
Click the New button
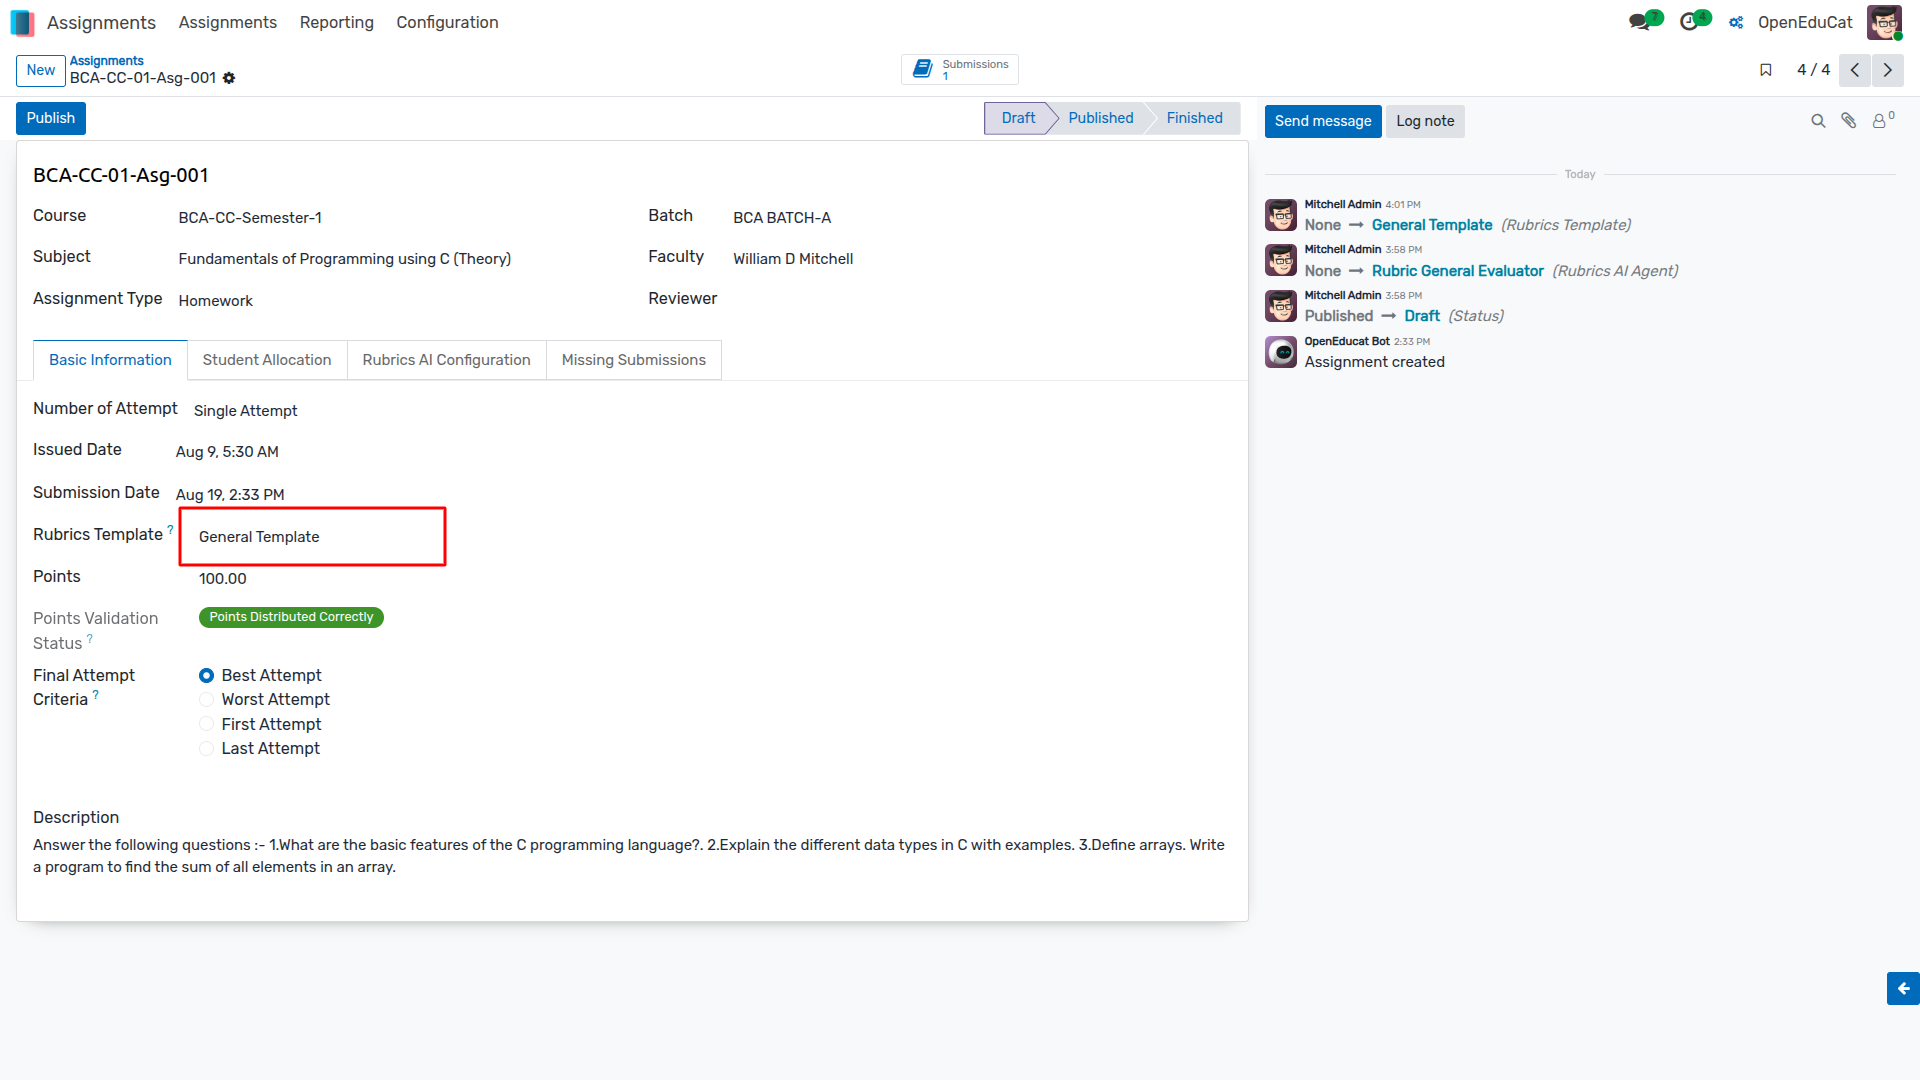(41, 70)
